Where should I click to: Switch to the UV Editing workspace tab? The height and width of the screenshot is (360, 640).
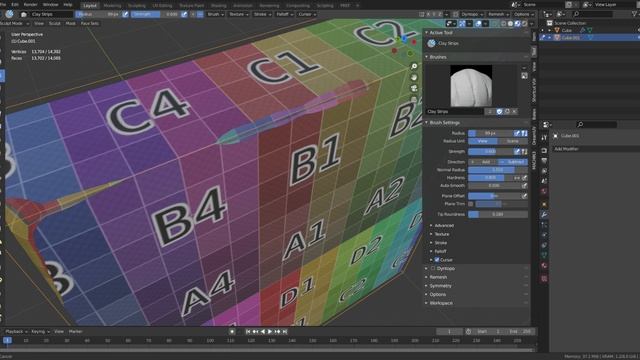162,6
